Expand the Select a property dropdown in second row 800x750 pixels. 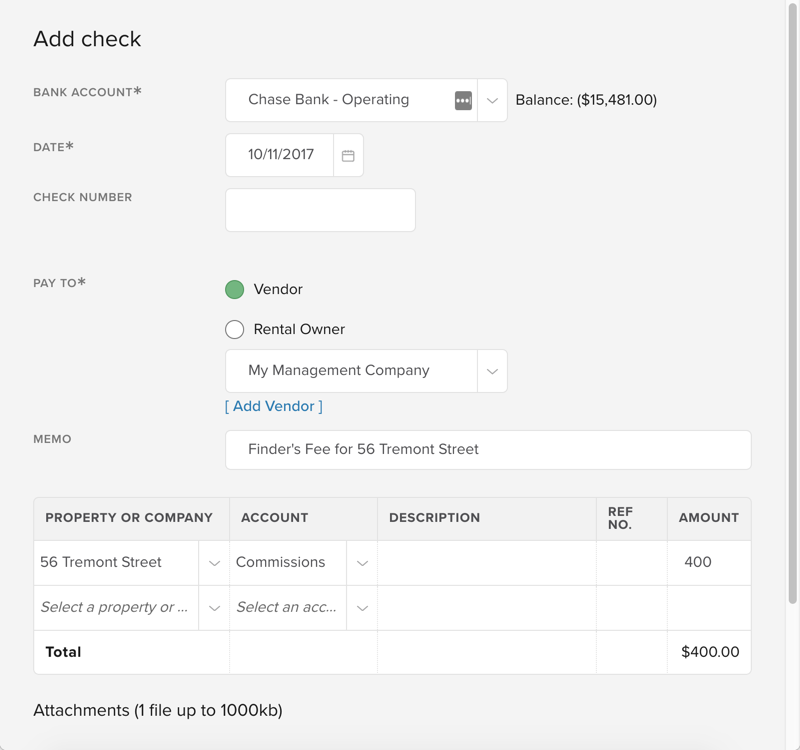pyautogui.click(x=213, y=607)
